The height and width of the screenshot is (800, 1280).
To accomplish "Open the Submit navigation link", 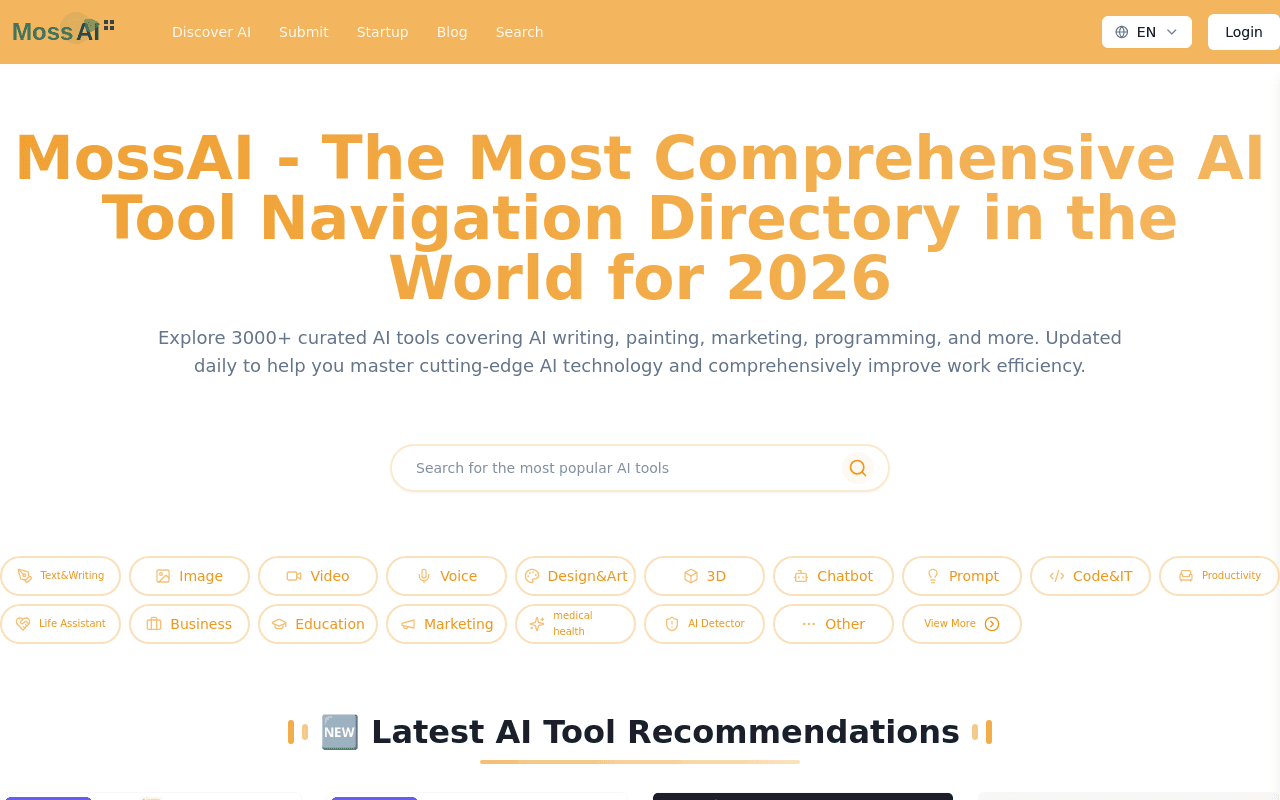I will (304, 32).
